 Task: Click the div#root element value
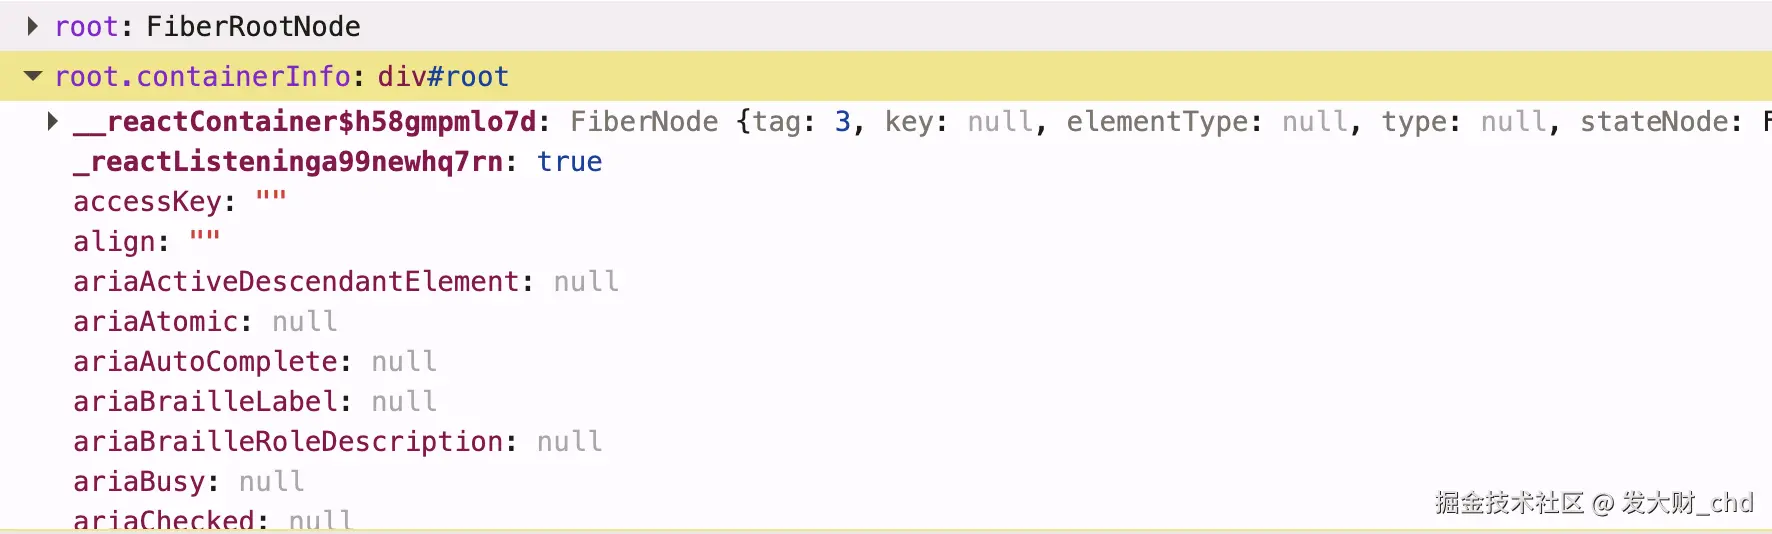[443, 76]
